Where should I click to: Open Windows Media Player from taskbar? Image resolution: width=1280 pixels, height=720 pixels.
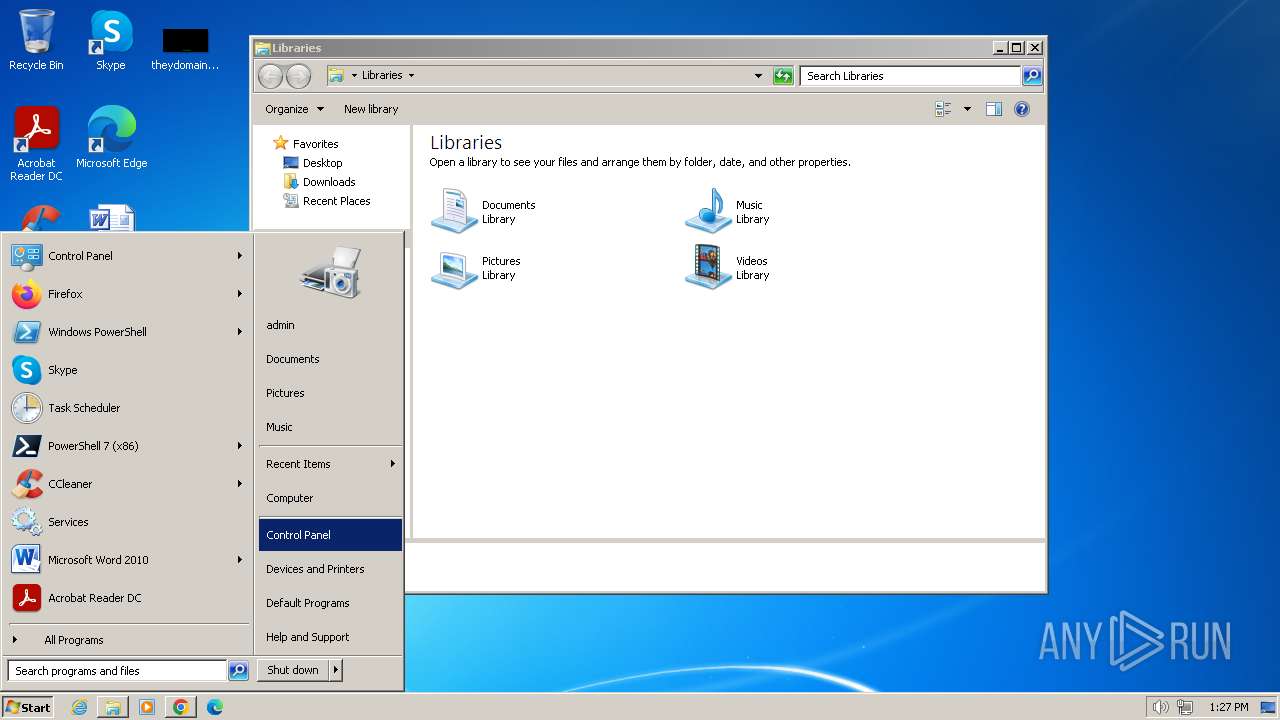tap(147, 707)
